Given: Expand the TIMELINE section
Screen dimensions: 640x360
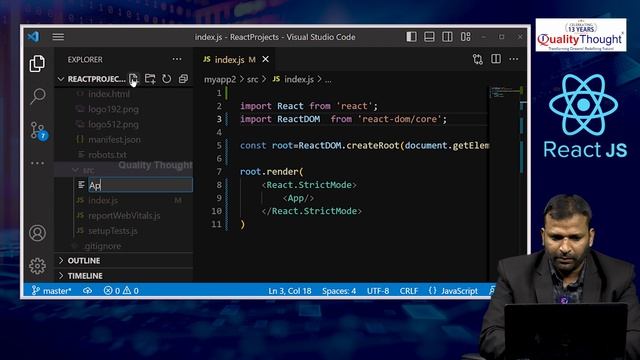Looking at the screenshot, I should pyautogui.click(x=124, y=276).
